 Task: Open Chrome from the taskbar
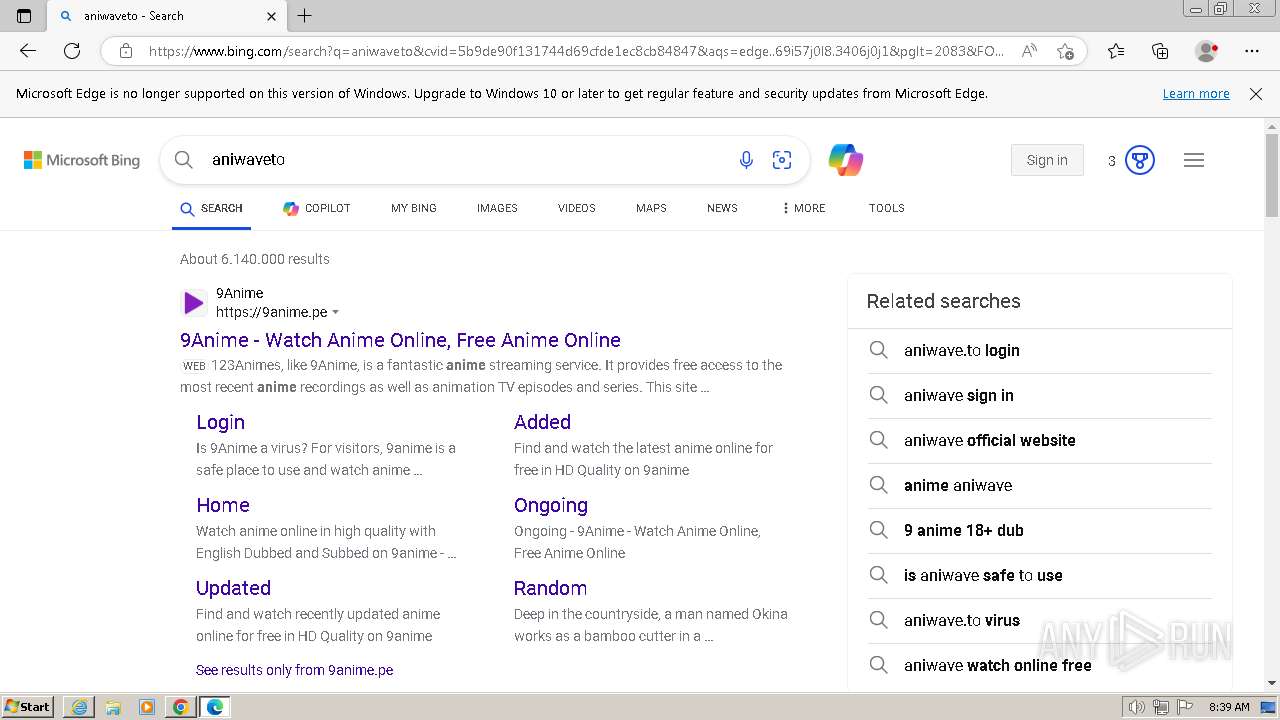tap(181, 707)
